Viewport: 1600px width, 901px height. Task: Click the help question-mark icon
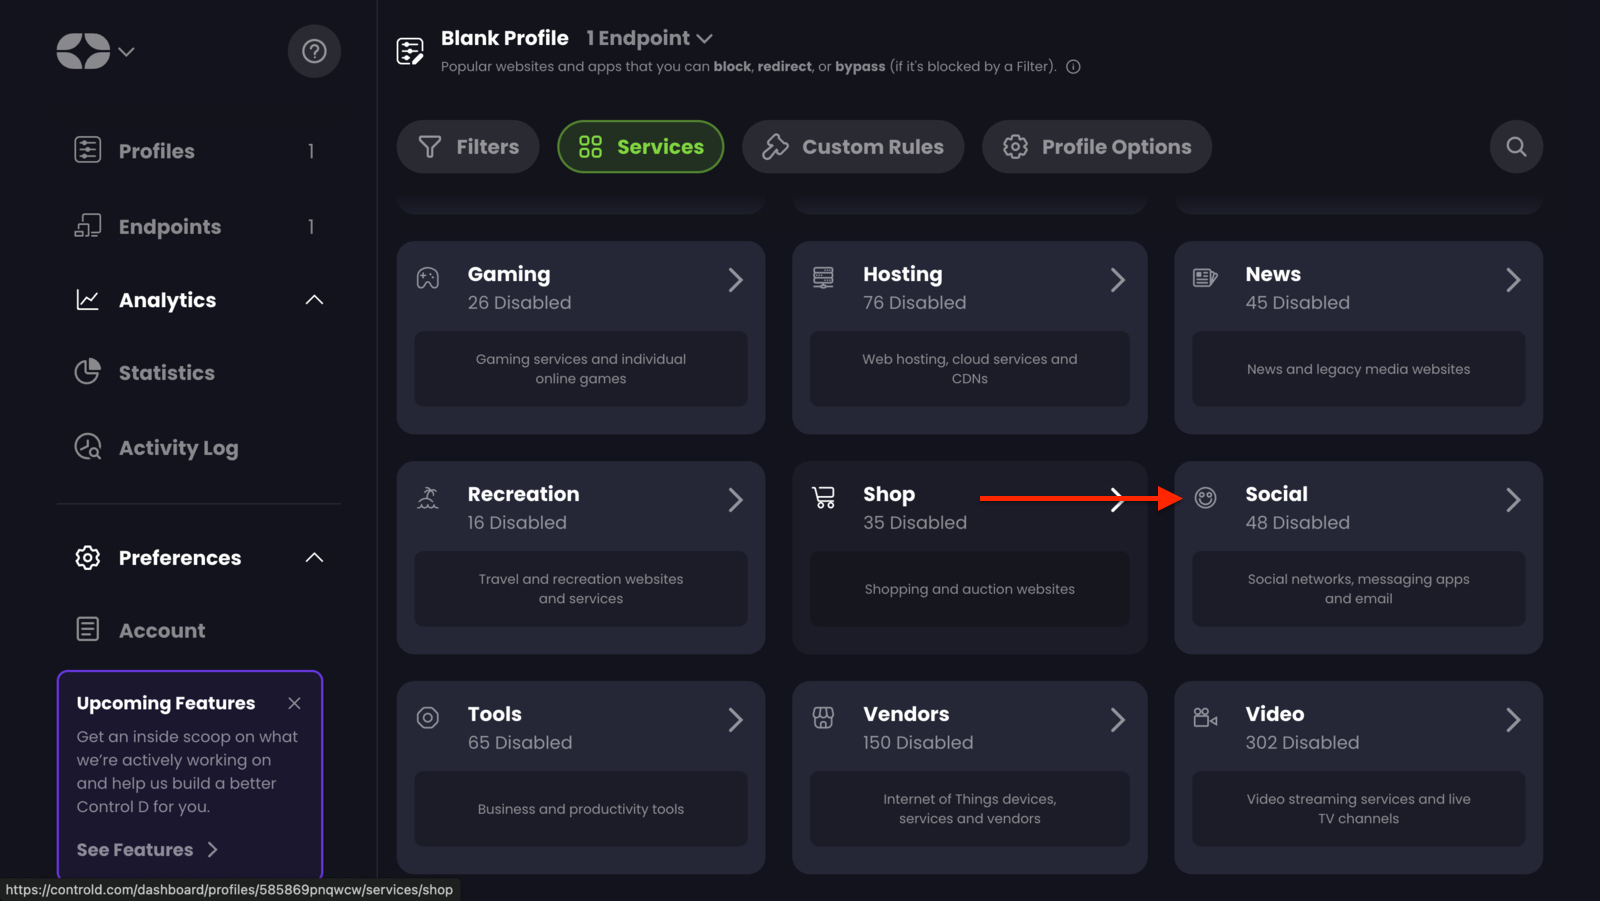click(x=314, y=51)
